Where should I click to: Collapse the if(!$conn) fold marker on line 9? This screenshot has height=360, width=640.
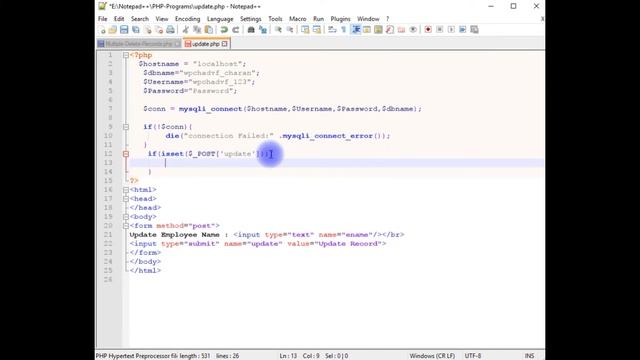click(126, 127)
